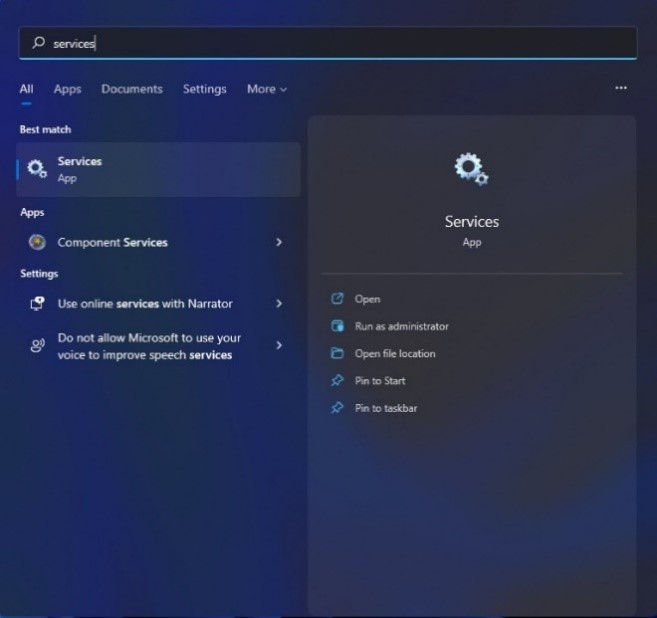Choose Pin to taskbar
This screenshot has height=618, width=657.
[x=386, y=408]
